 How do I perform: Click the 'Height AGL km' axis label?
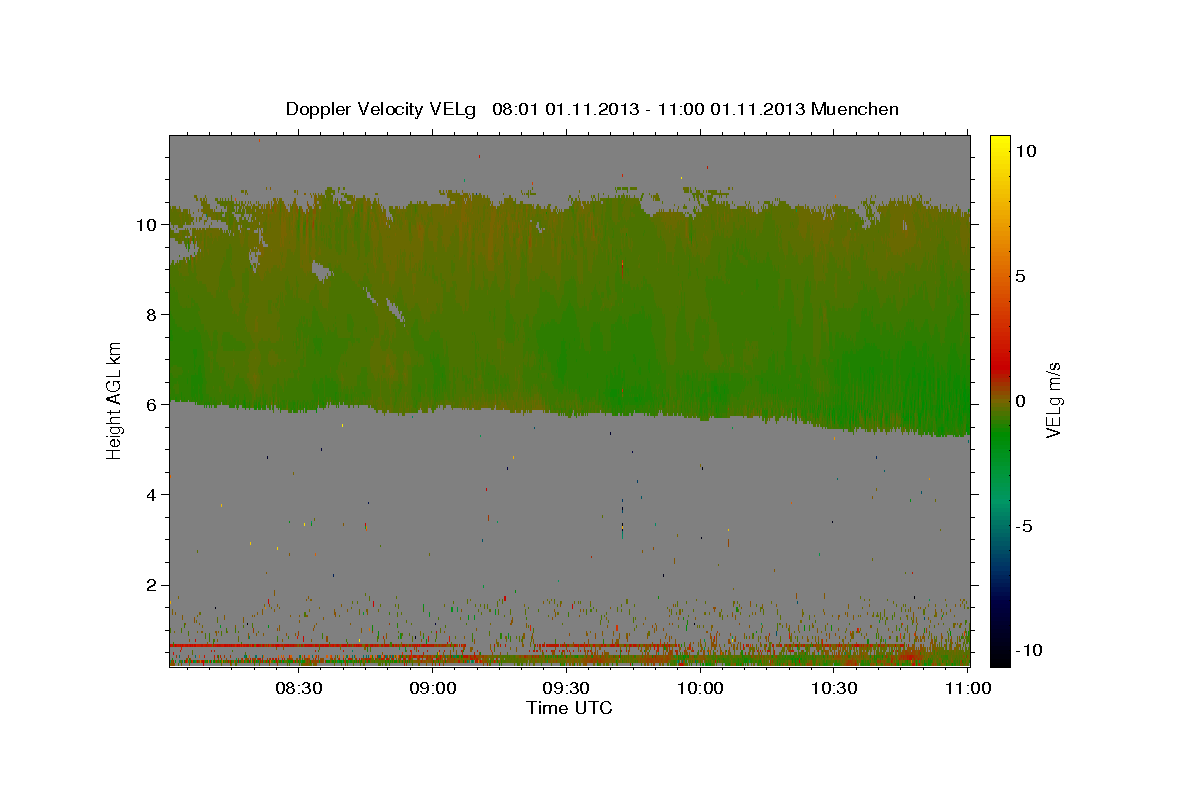tap(115, 400)
